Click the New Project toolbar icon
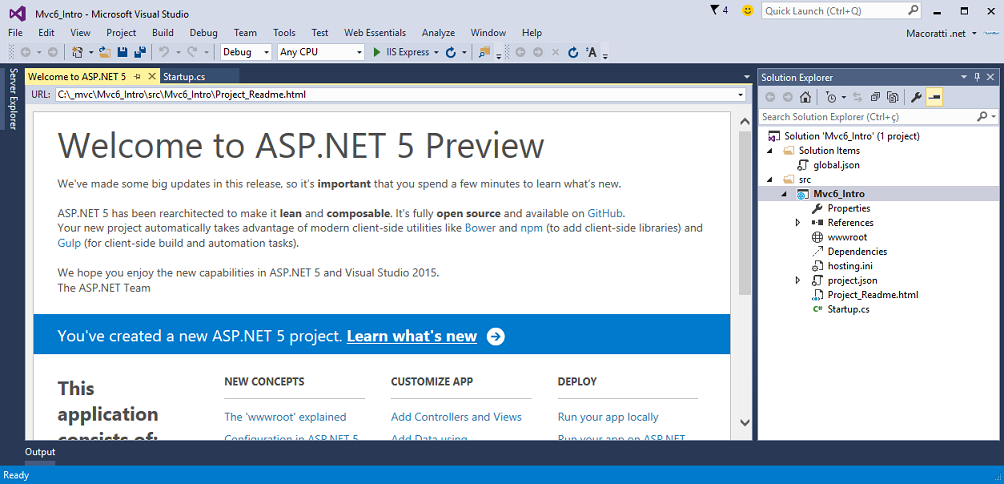 [x=78, y=52]
